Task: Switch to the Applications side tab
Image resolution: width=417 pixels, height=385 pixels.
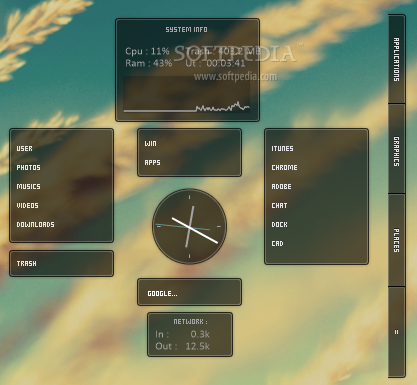Action: (x=396, y=59)
